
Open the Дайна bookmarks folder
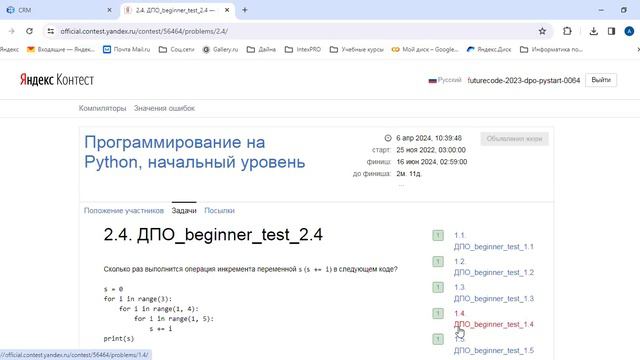coord(261,49)
